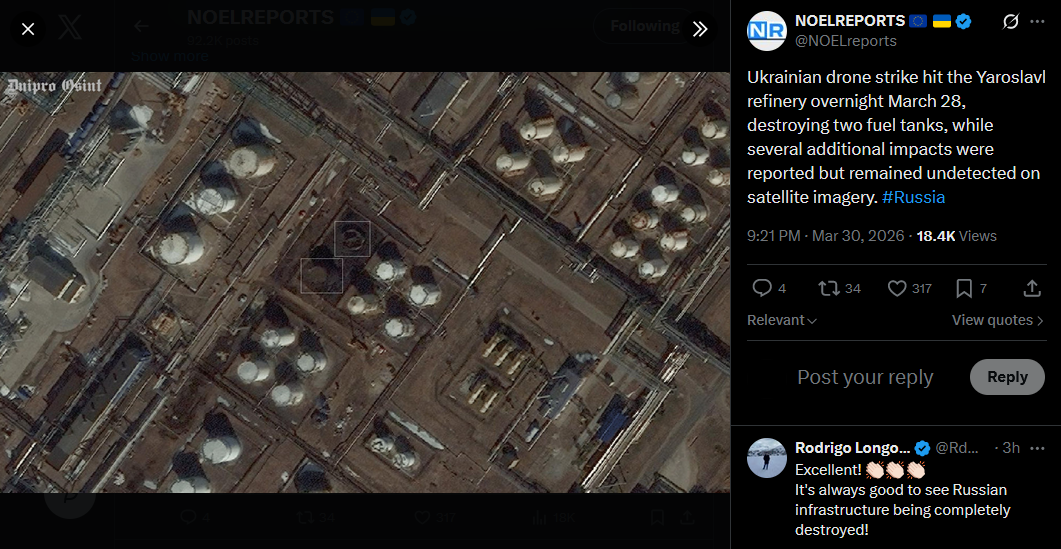The width and height of the screenshot is (1061, 549).
Task: Open the 3h timestamp on Rodrigo's reply
Action: coord(1011,448)
